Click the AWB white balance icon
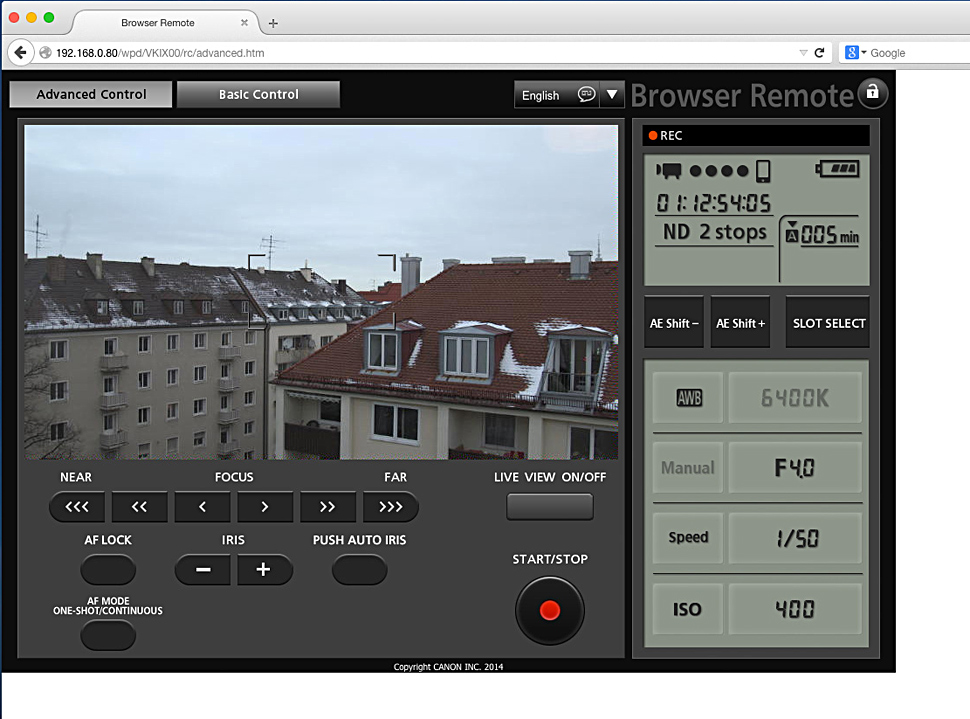The height and width of the screenshot is (719, 970). (689, 398)
